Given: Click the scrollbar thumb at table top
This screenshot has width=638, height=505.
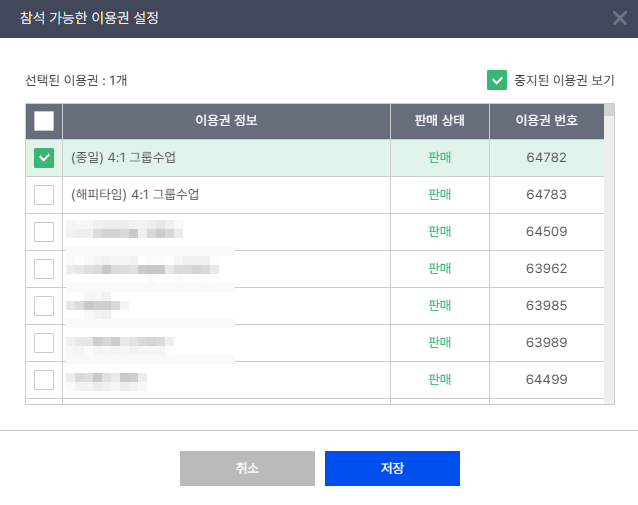Looking at the screenshot, I should pos(609,110).
